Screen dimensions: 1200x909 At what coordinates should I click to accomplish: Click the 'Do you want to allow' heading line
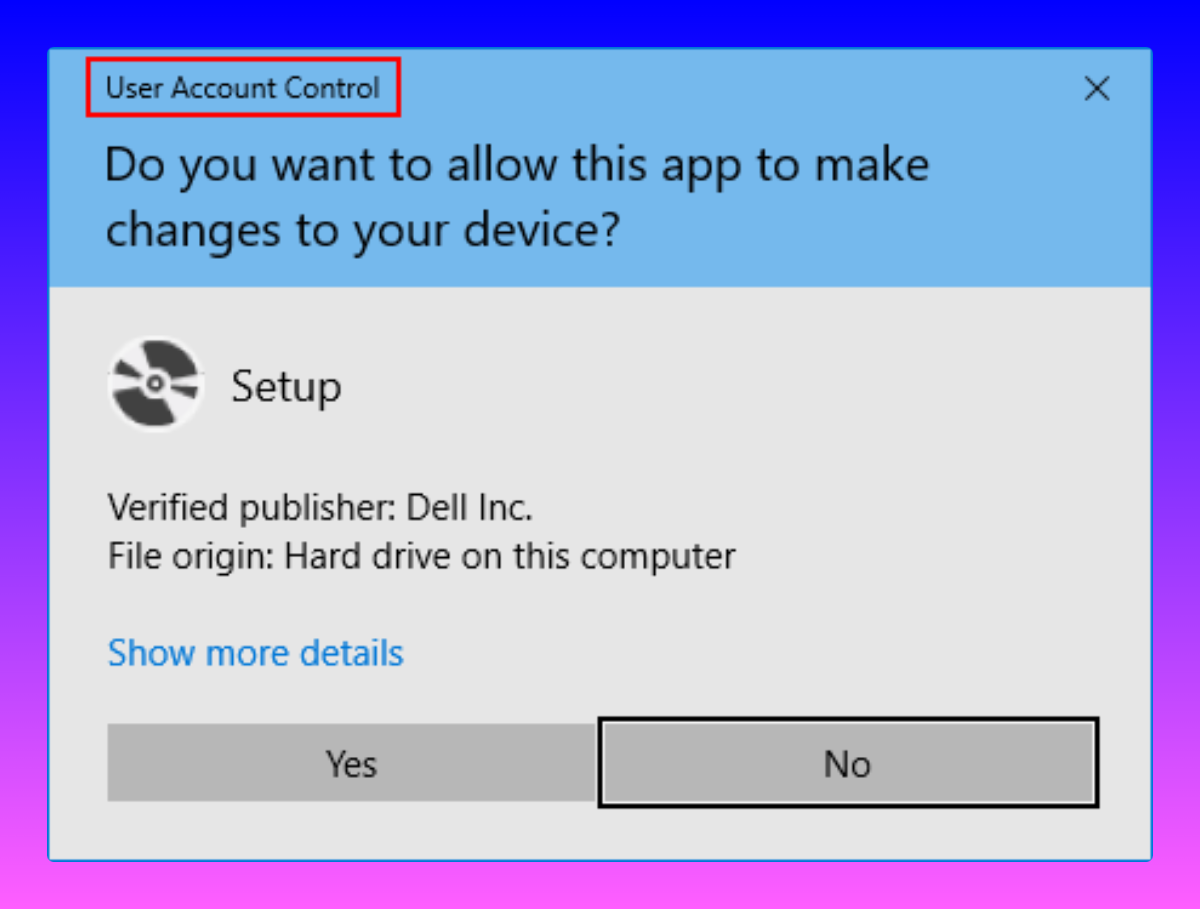point(516,165)
